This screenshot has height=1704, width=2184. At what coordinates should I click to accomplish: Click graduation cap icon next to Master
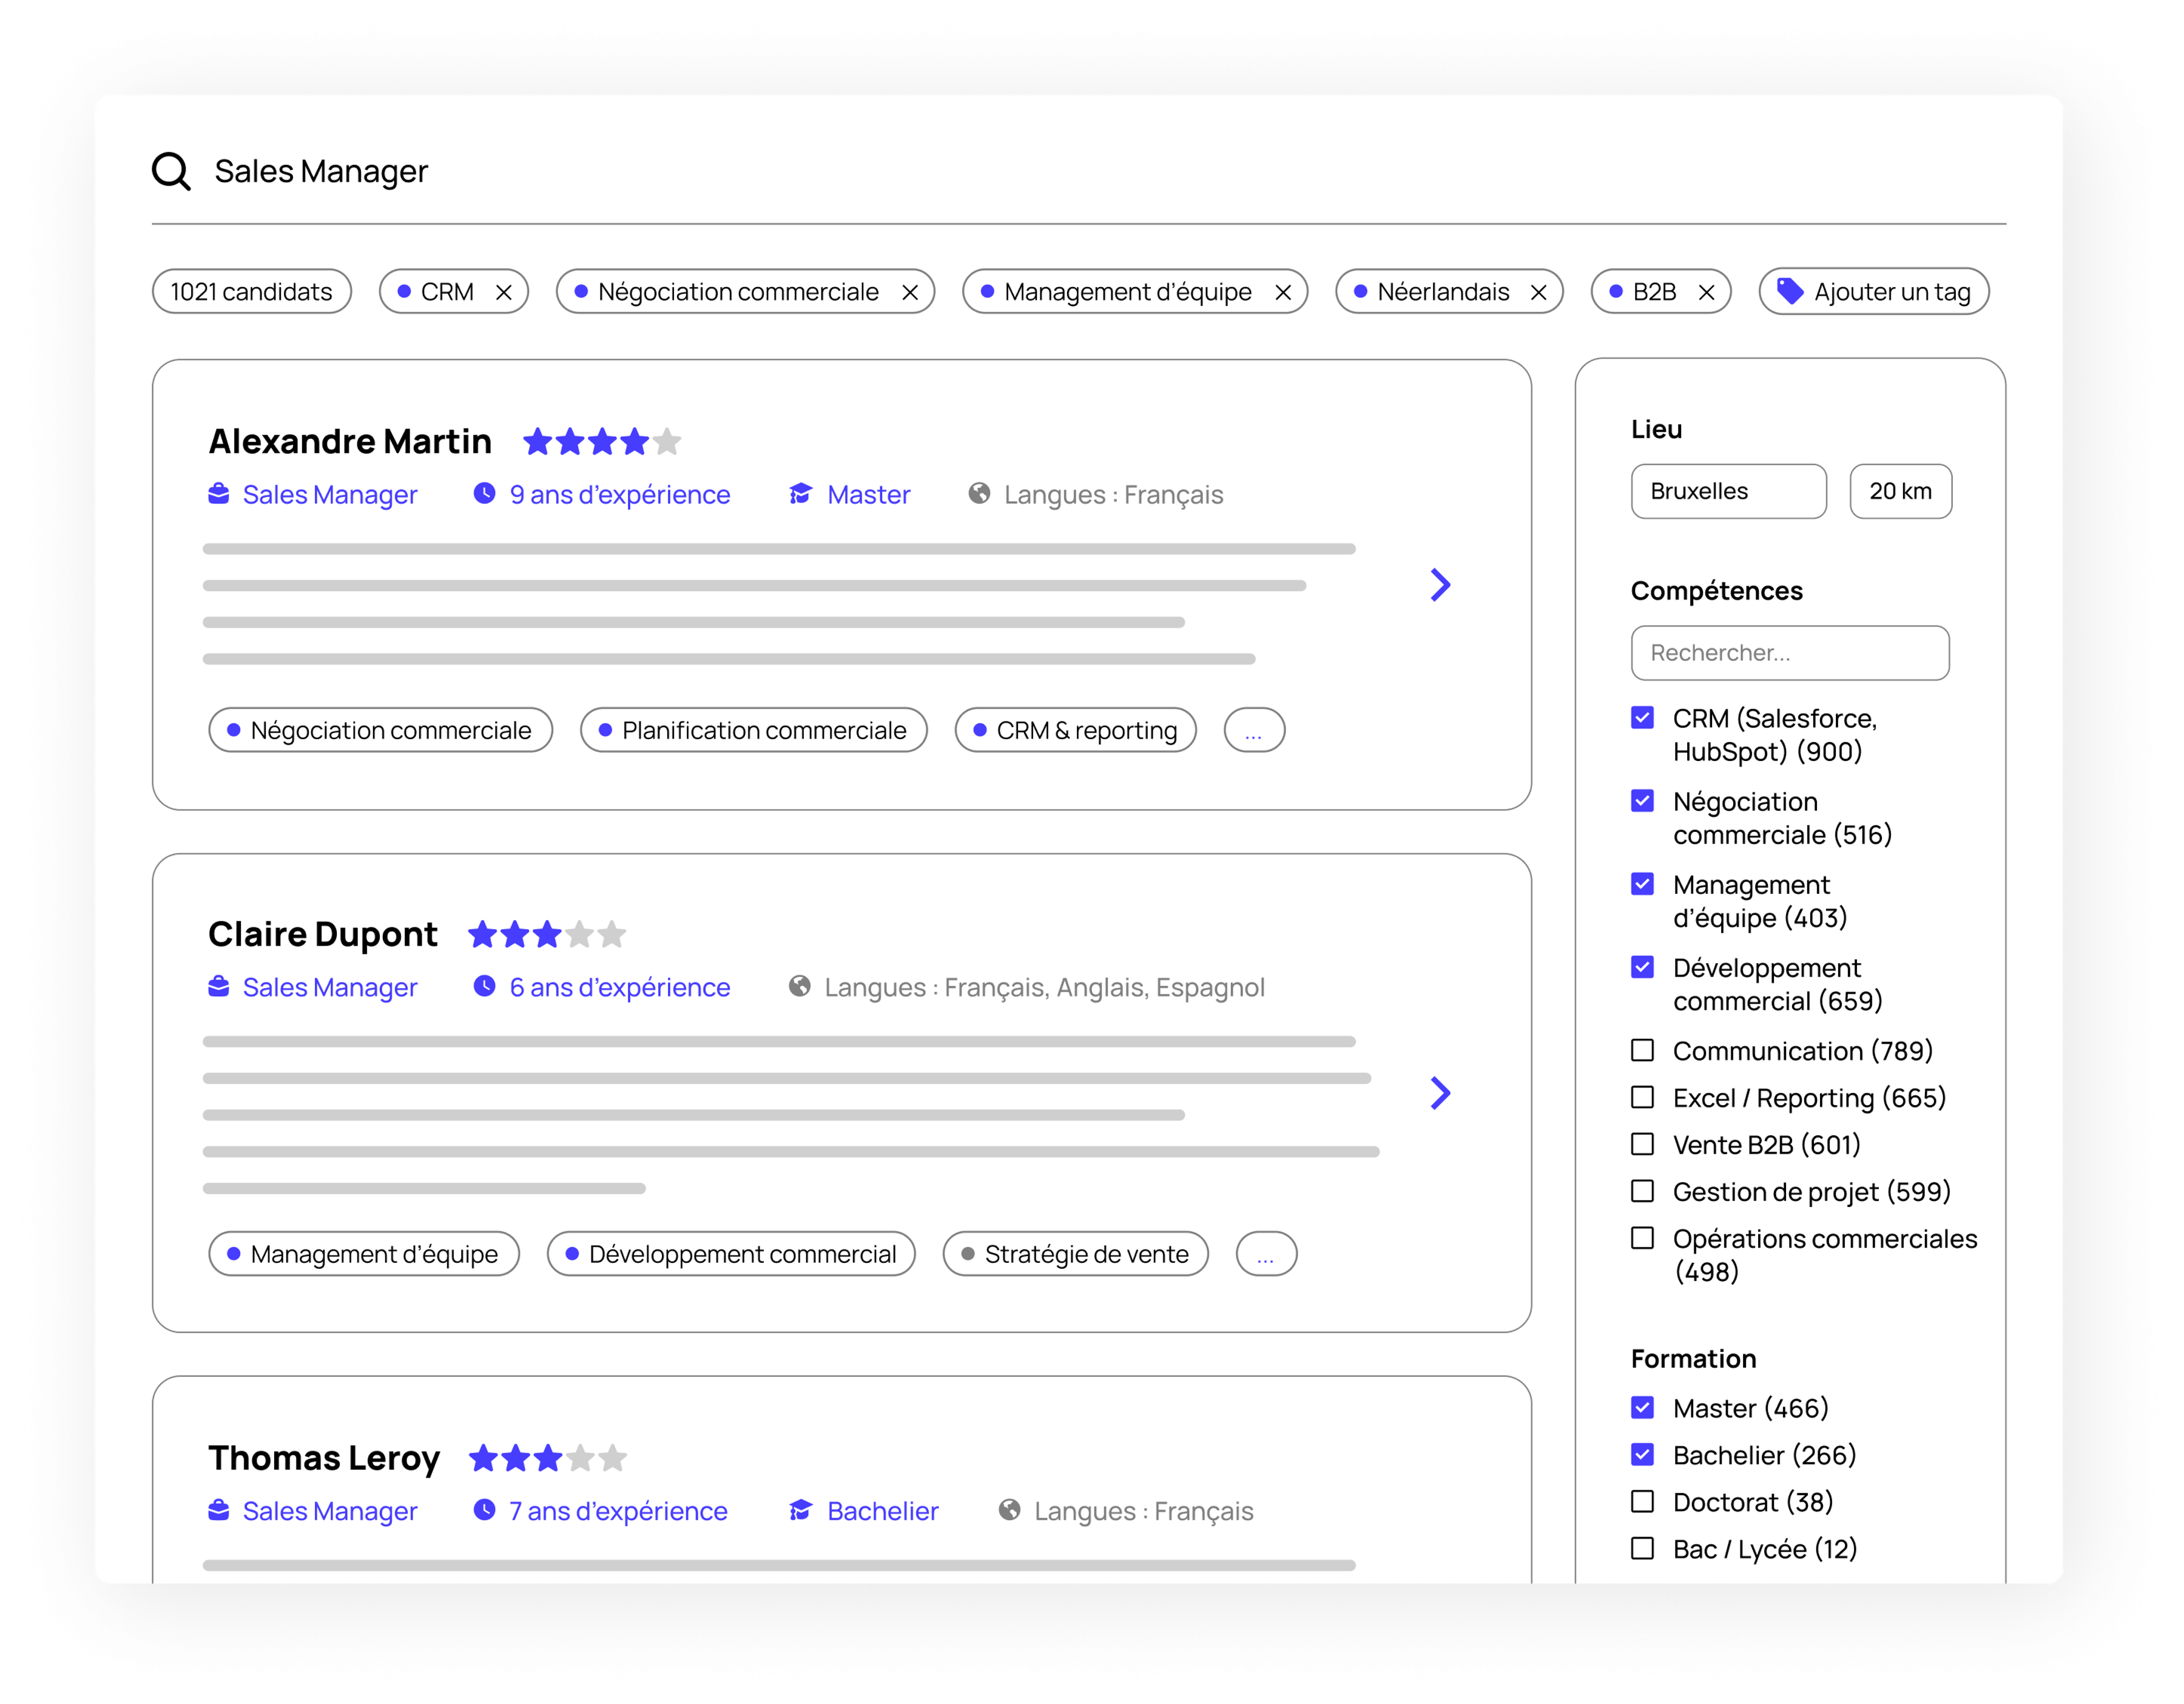point(801,494)
